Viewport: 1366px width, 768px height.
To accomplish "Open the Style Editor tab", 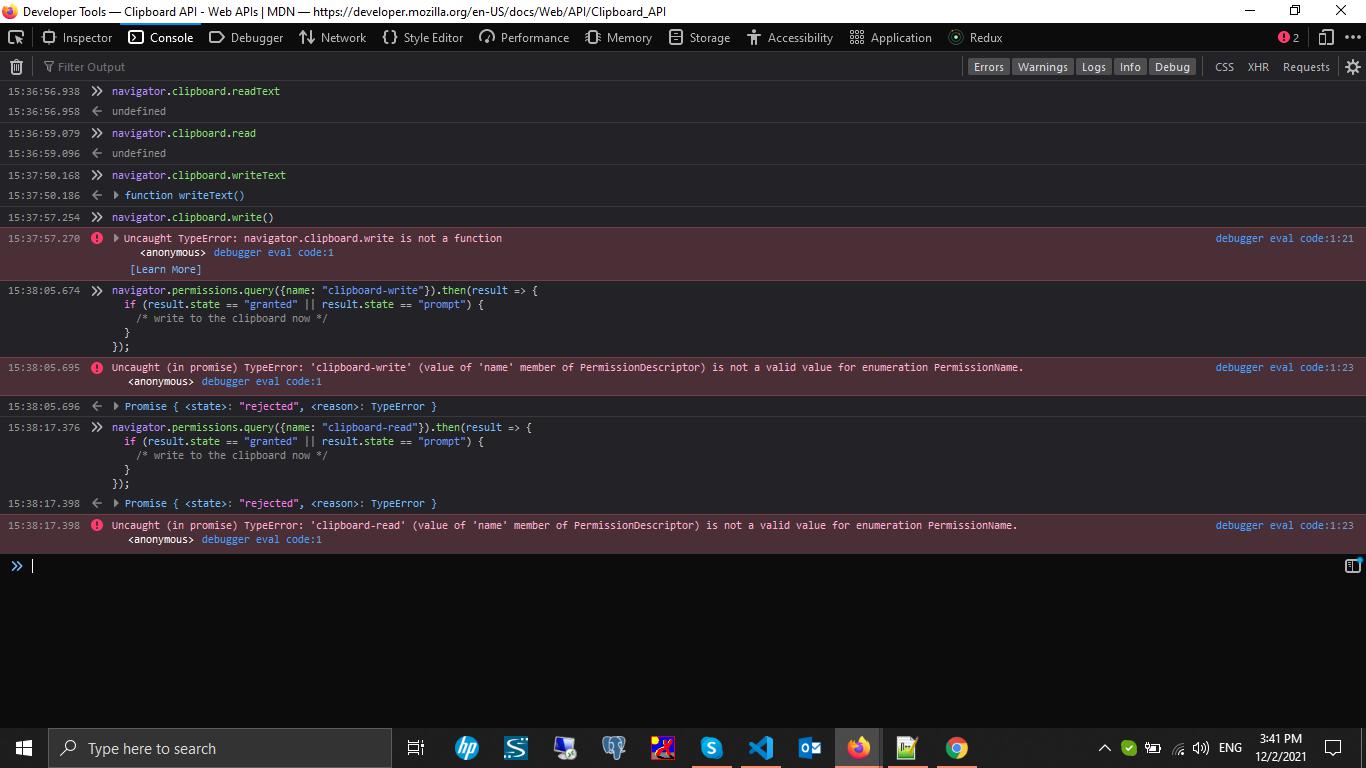I will (423, 37).
